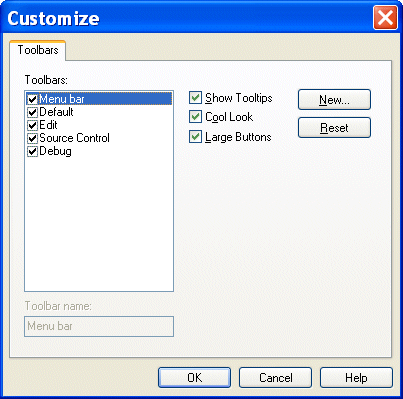Uncheck the Large Buttons option
Image resolution: width=403 pixels, height=399 pixels.
point(195,137)
